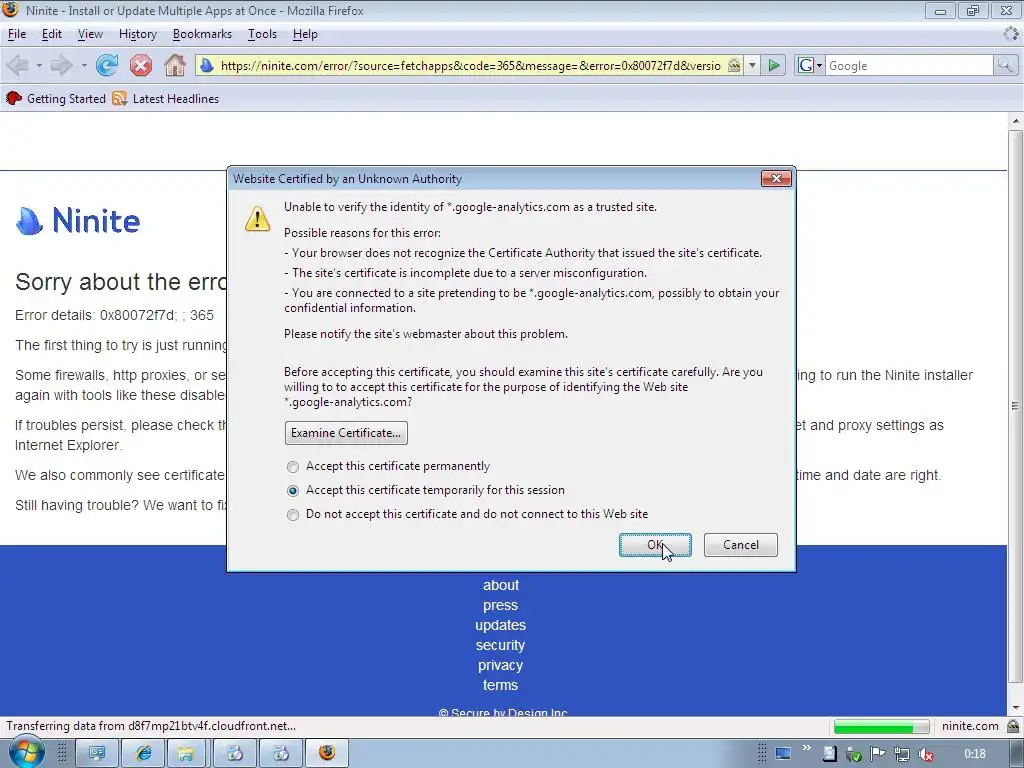Open the Forward button history dropdown arrow
The width and height of the screenshot is (1024, 768).
84,65
